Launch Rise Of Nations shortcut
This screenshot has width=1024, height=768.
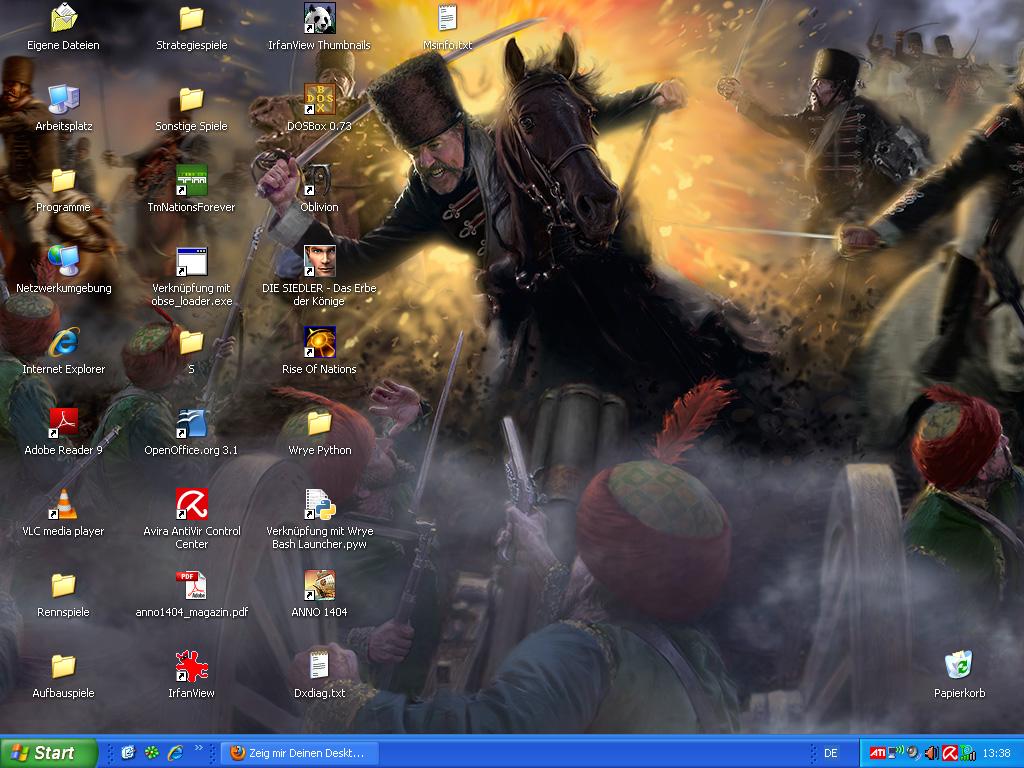319,342
